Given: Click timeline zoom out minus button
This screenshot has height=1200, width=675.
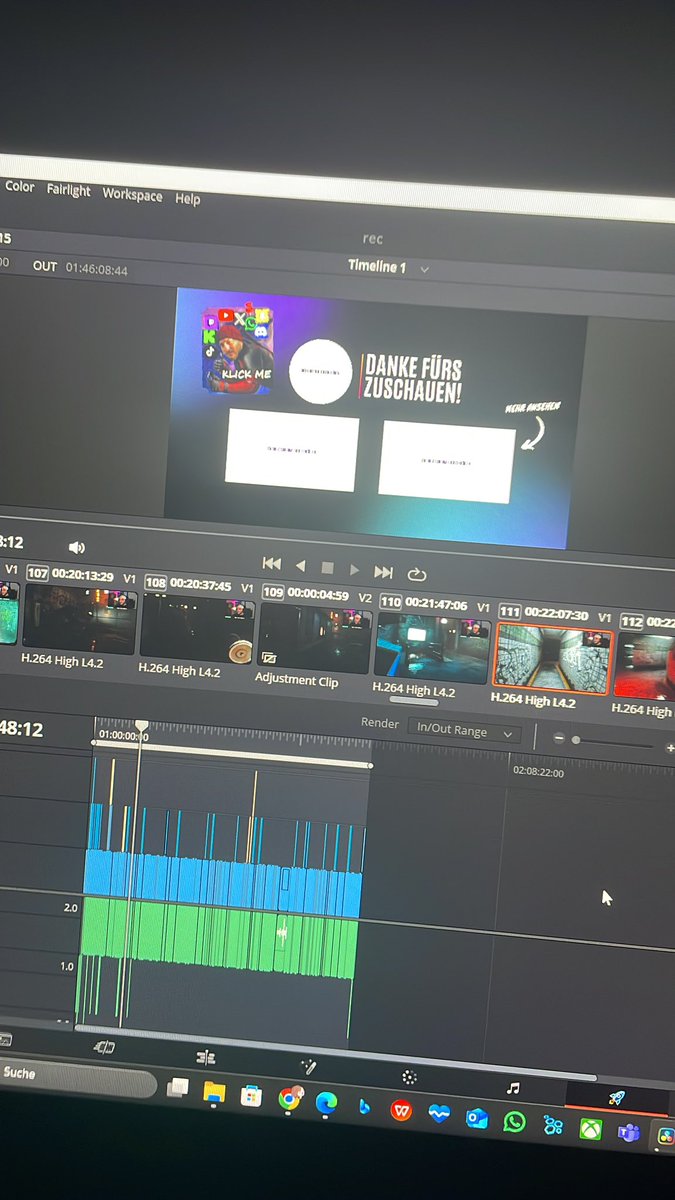Looking at the screenshot, I should [559, 738].
